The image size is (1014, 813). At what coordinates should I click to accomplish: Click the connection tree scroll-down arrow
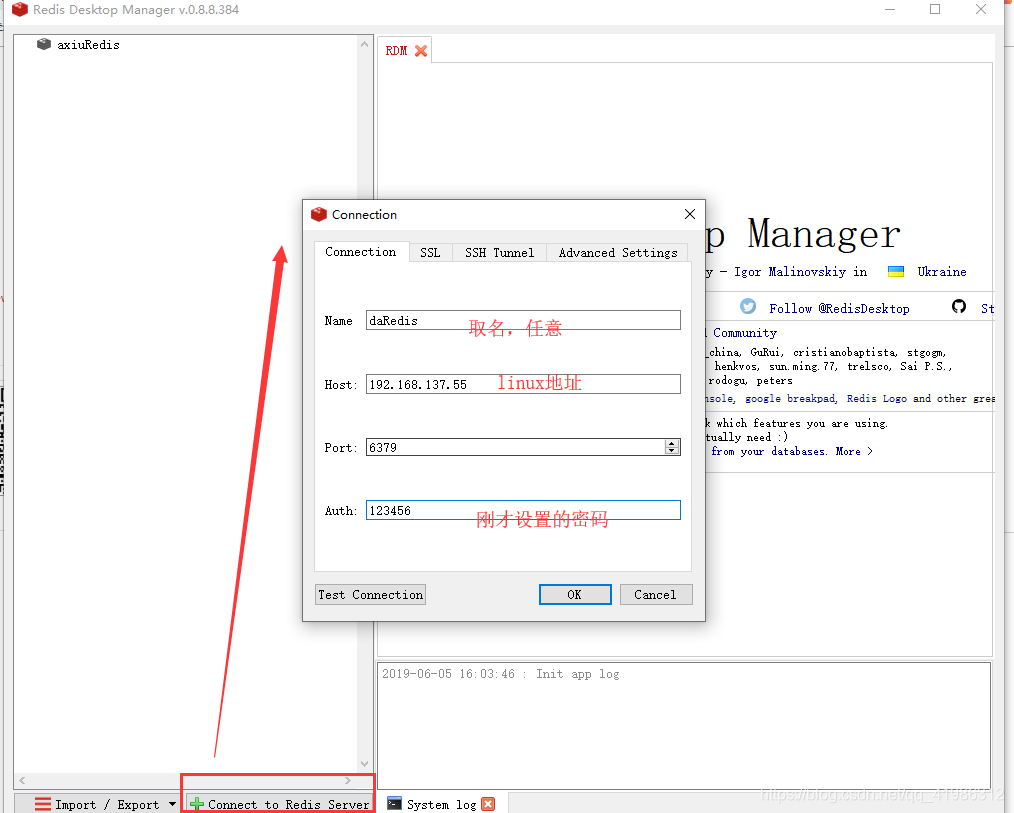tap(364, 764)
